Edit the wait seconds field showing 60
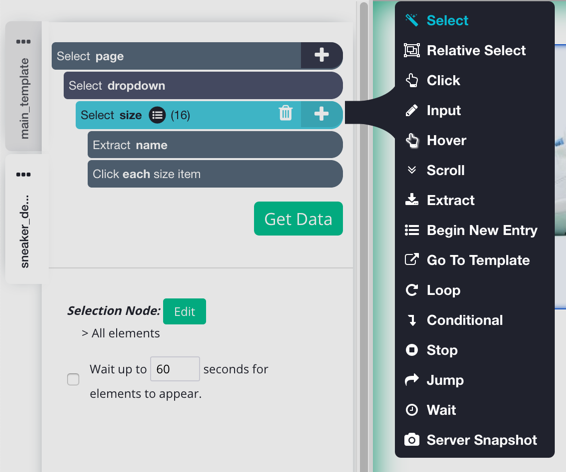 tap(175, 369)
